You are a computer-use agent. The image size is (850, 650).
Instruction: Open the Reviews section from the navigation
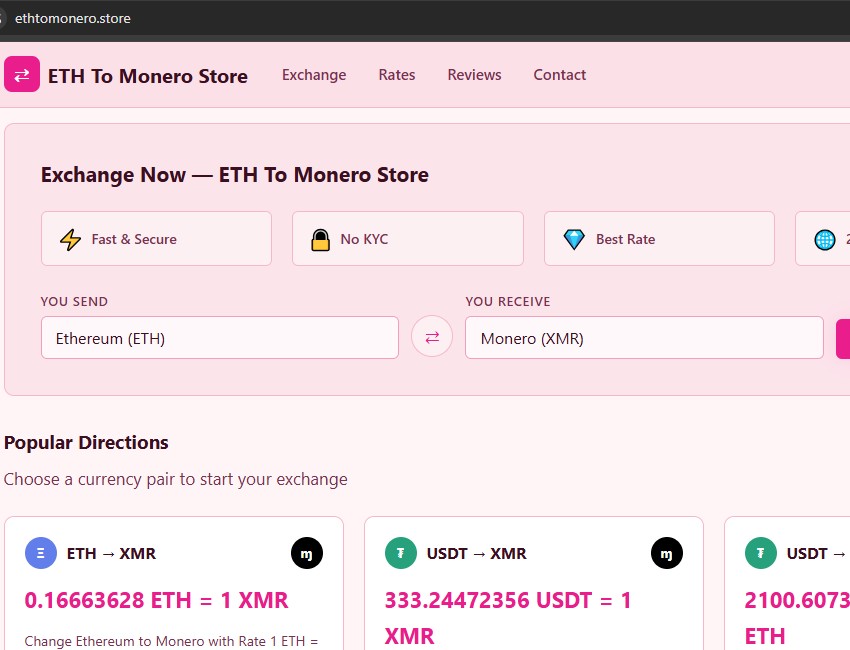(x=474, y=75)
